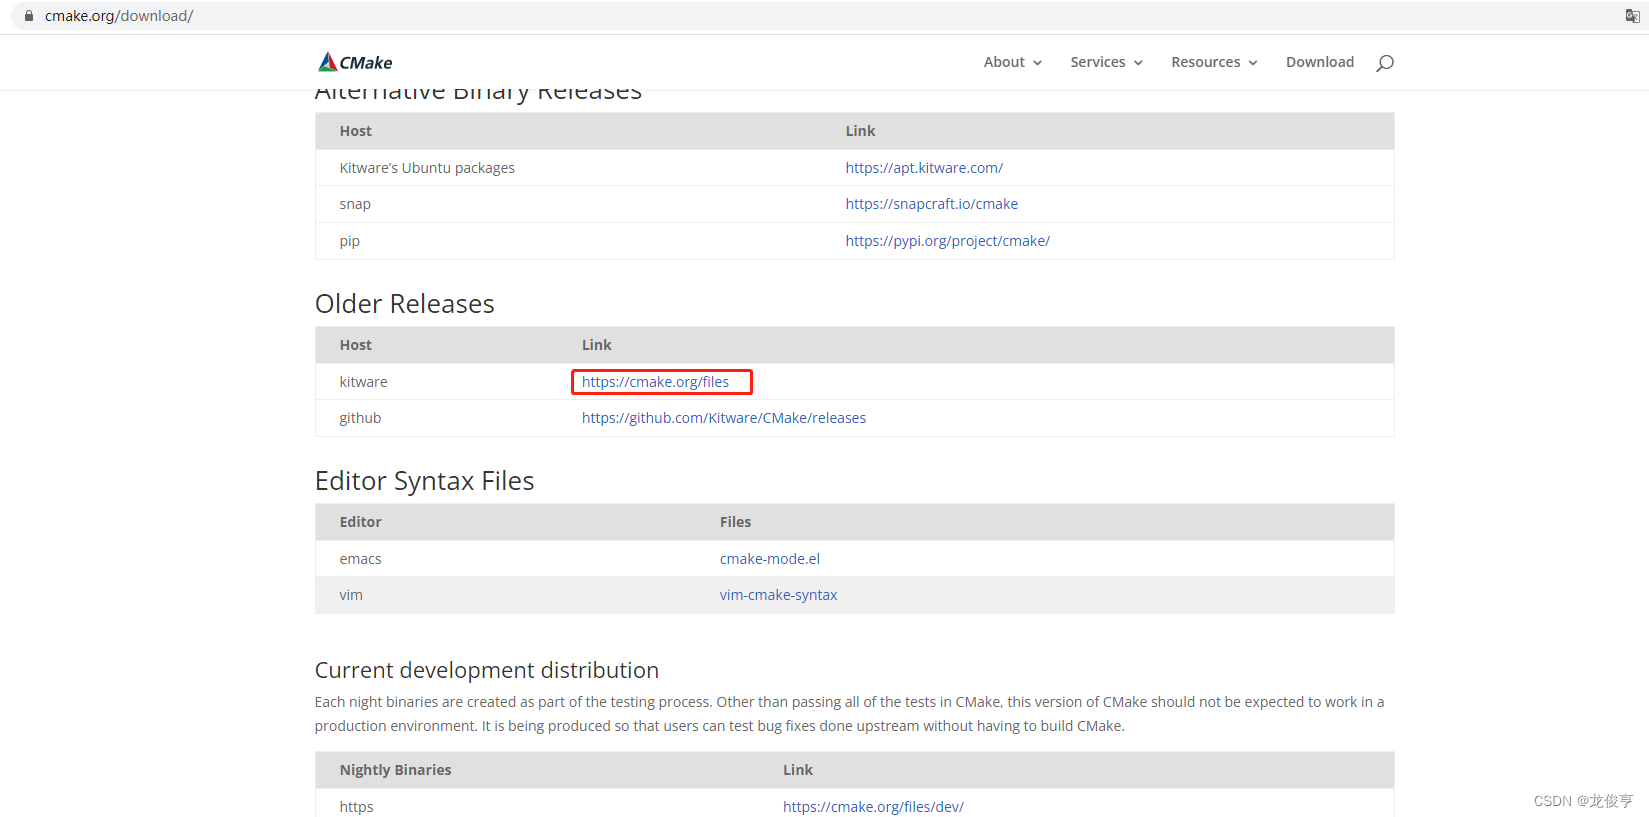Open the vim-cmake-syntax link
This screenshot has width=1649, height=817.
point(779,595)
